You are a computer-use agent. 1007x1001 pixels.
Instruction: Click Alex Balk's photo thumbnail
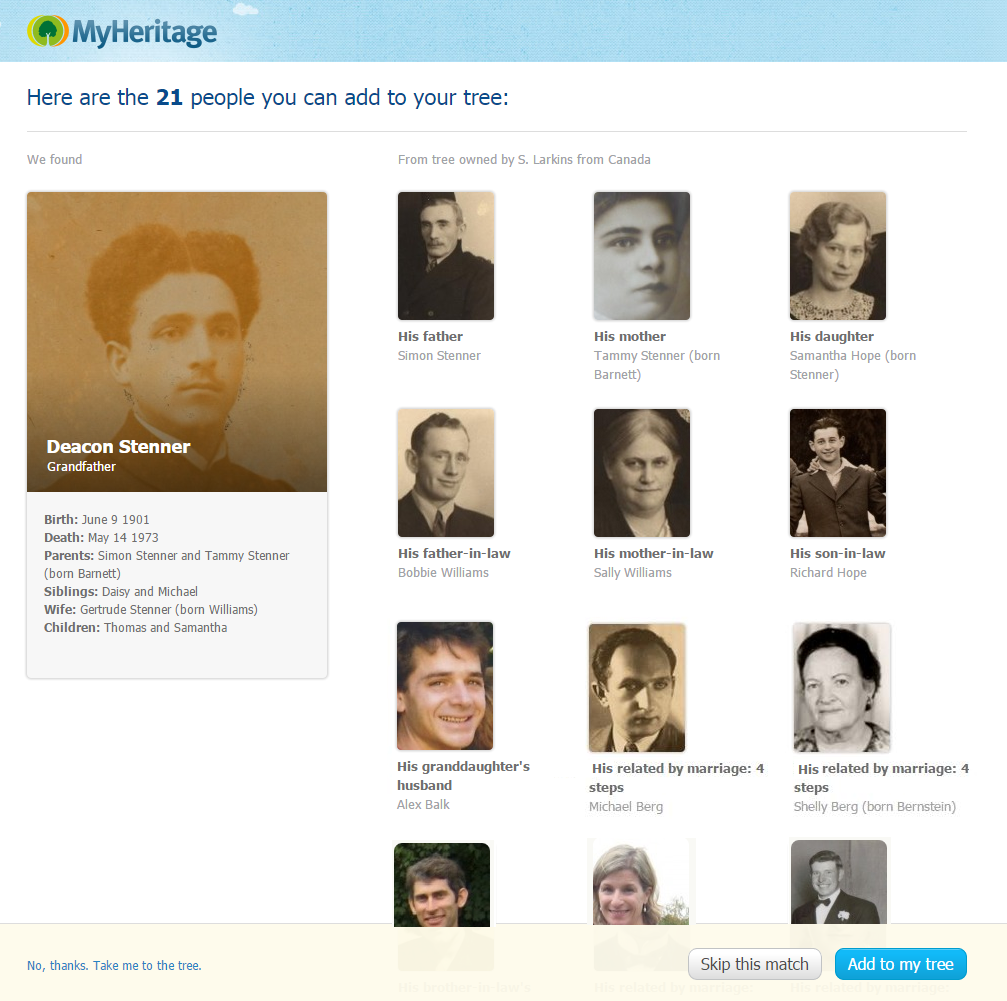[x=445, y=686]
